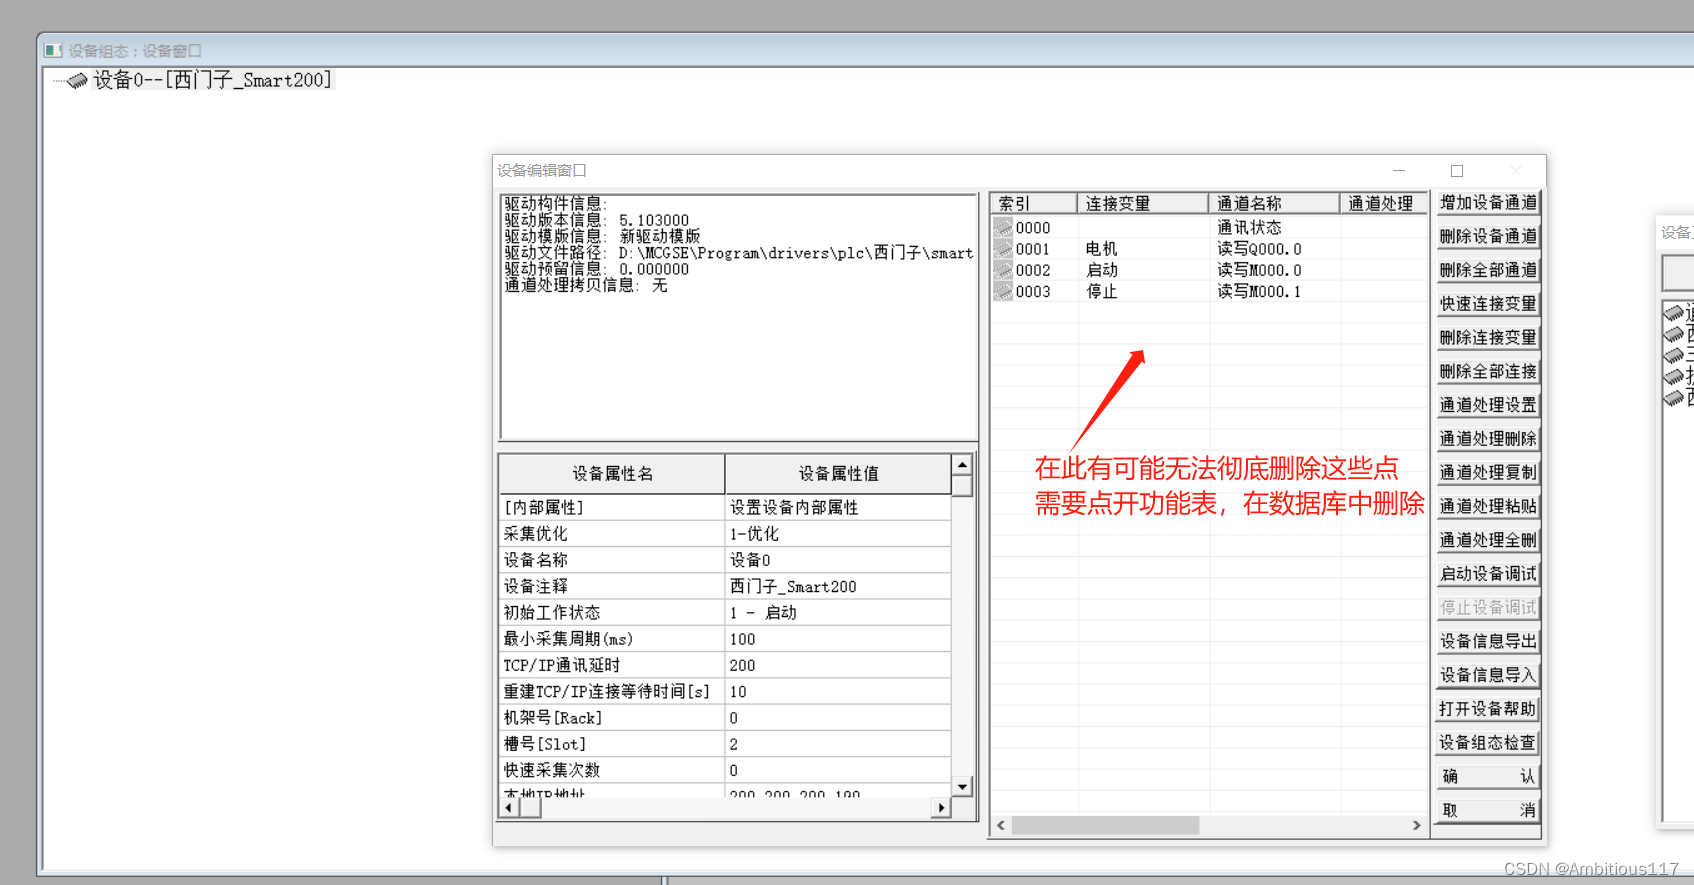1694x885 pixels.
Task: Select the 机架号[Rack] property name
Action: click(612, 718)
